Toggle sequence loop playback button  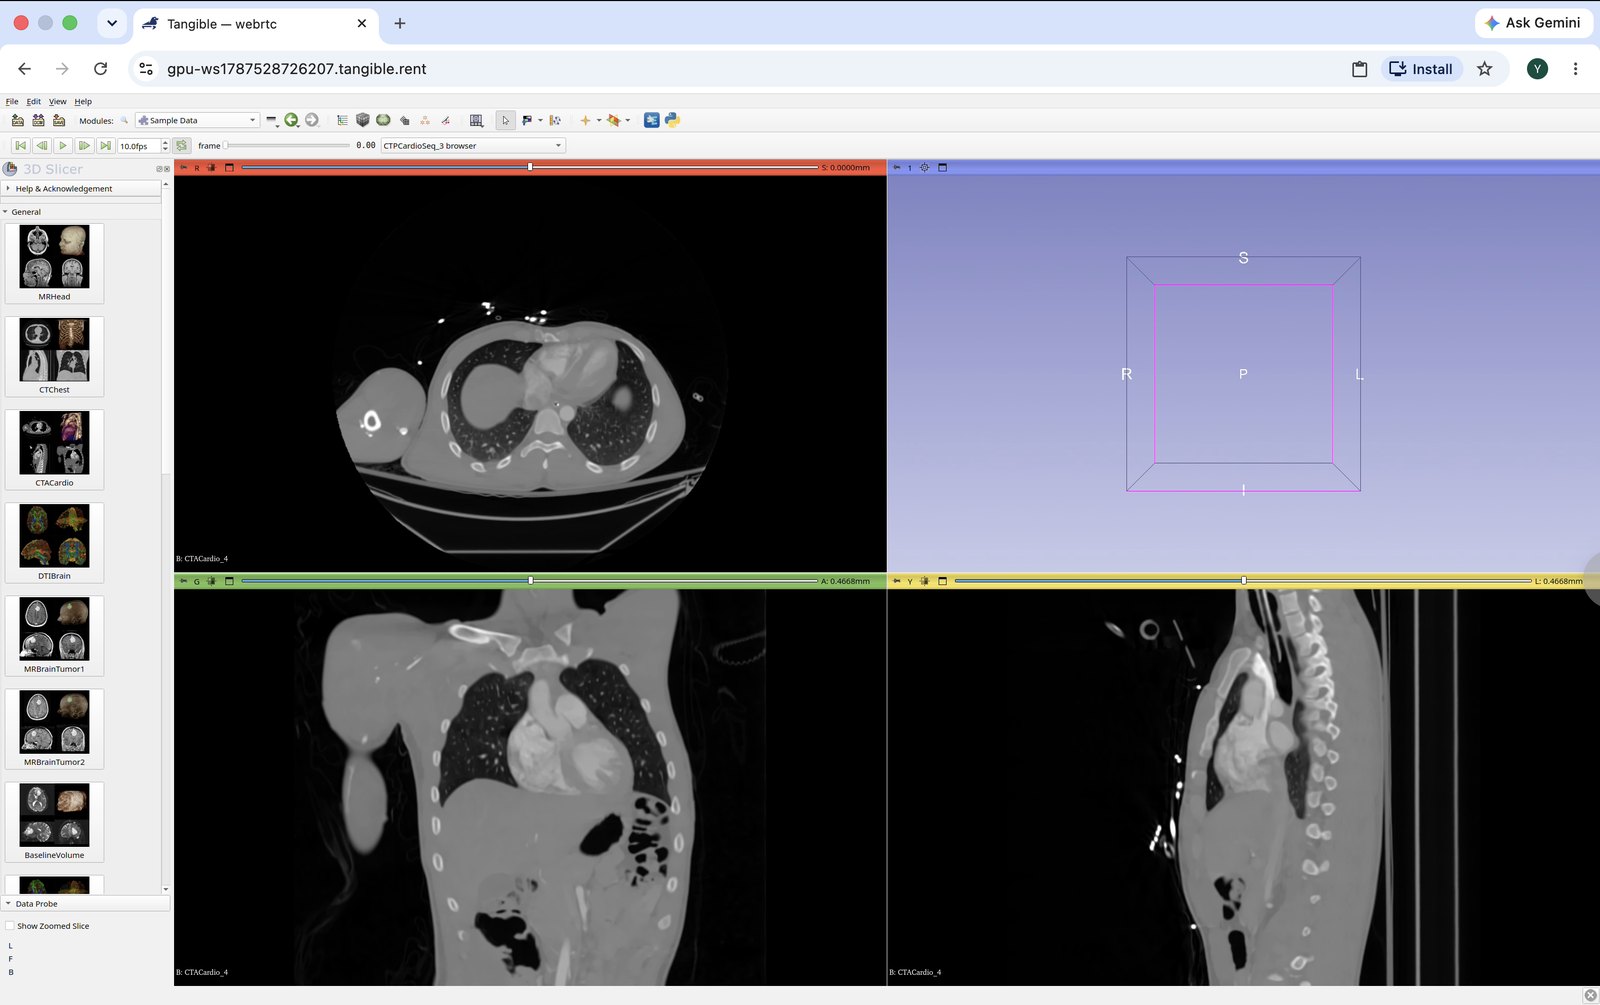click(181, 145)
